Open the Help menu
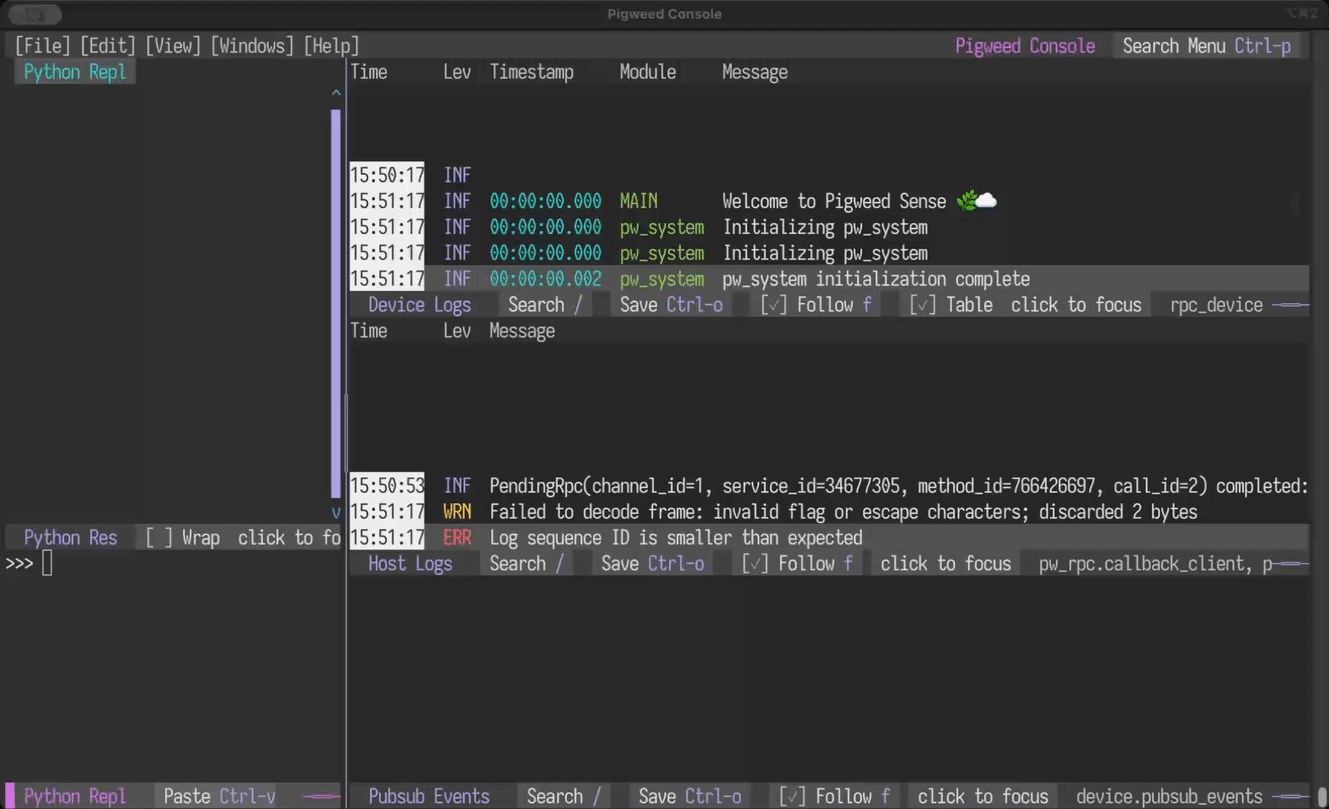The image size is (1329, 809). pyautogui.click(x=331, y=46)
